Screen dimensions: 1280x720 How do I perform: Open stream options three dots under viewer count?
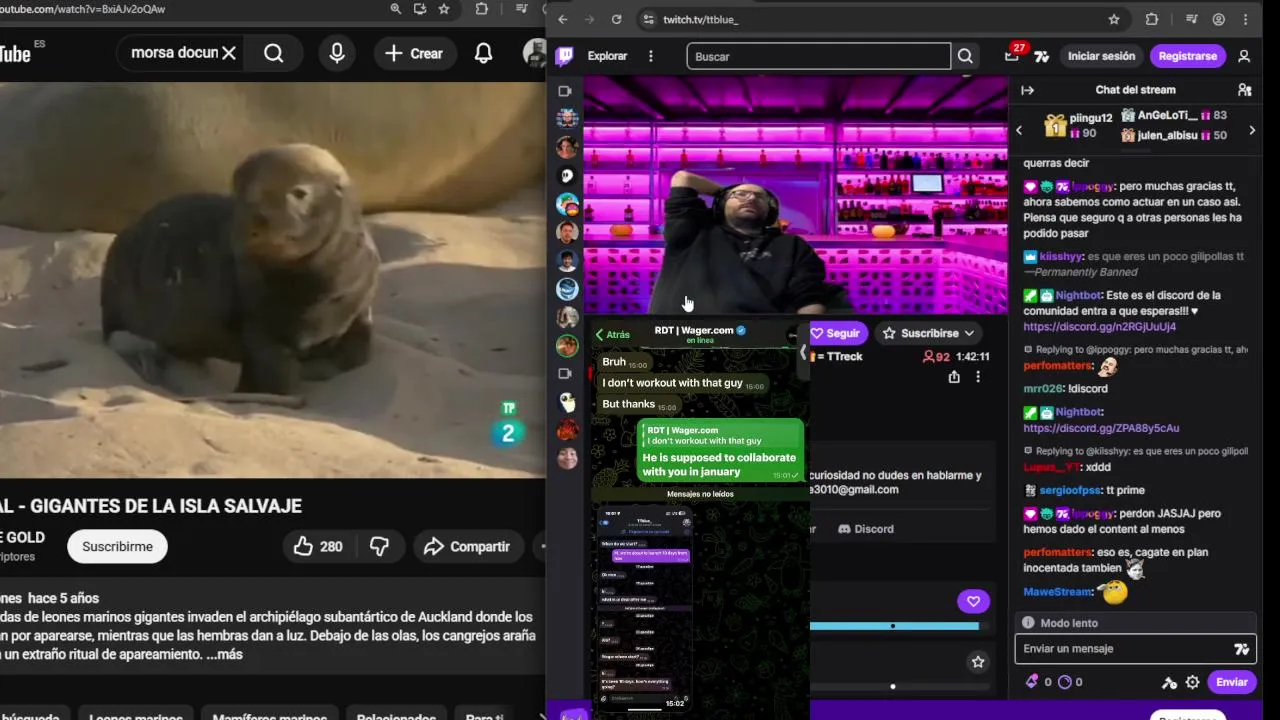point(978,377)
